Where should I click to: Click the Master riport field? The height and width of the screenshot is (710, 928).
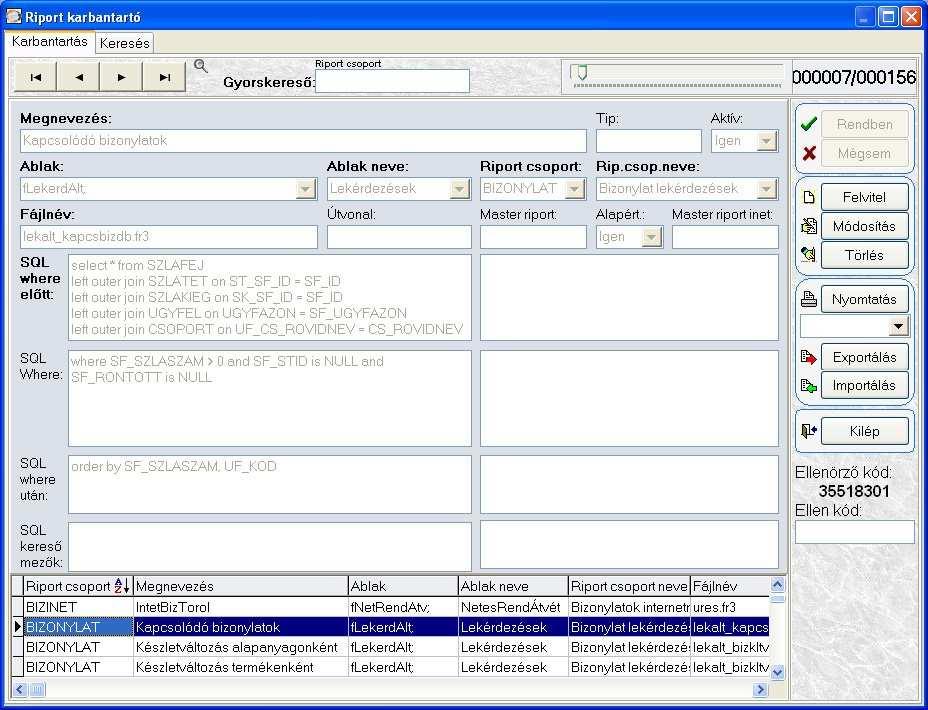pyautogui.click(x=533, y=237)
